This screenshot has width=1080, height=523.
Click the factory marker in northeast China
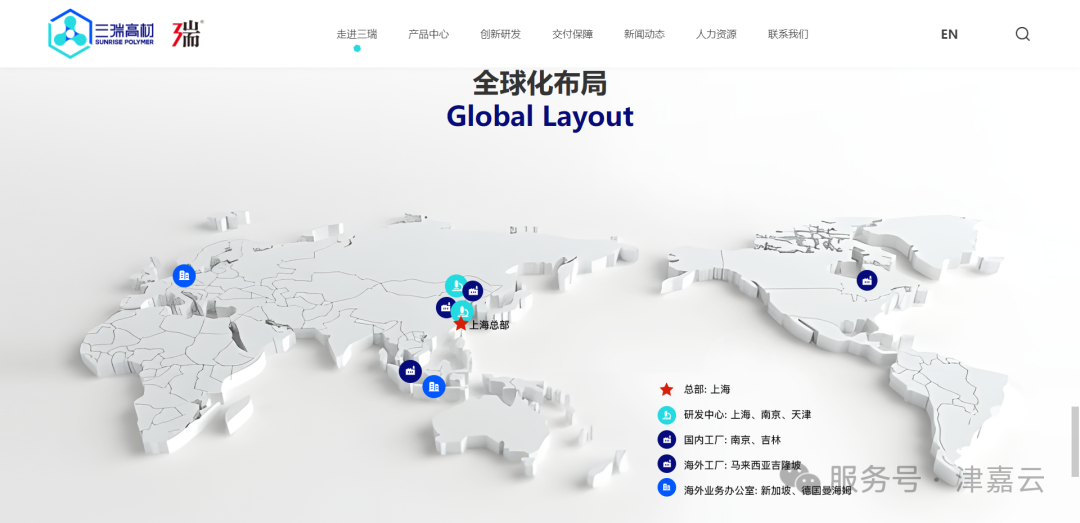[x=472, y=291]
